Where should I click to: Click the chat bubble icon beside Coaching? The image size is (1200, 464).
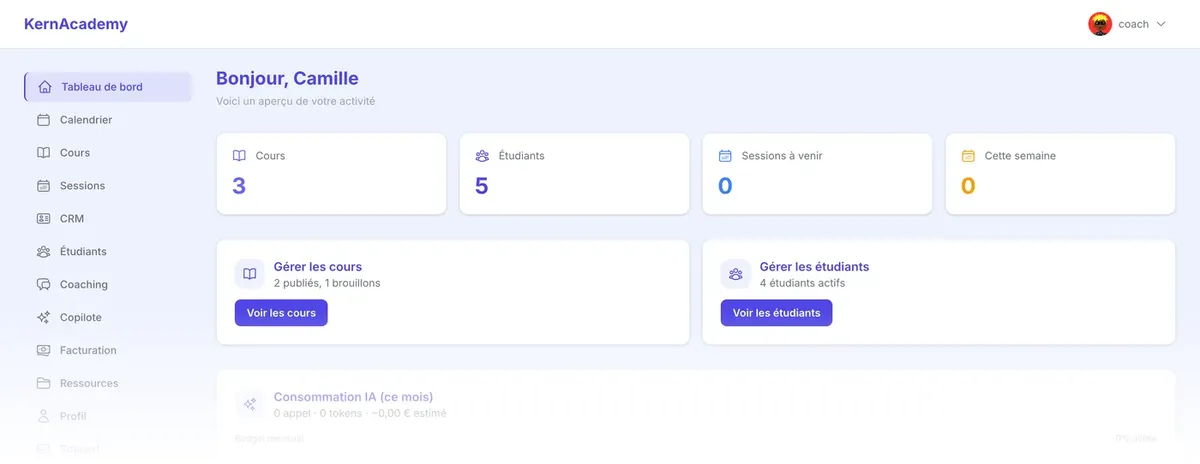[43, 285]
